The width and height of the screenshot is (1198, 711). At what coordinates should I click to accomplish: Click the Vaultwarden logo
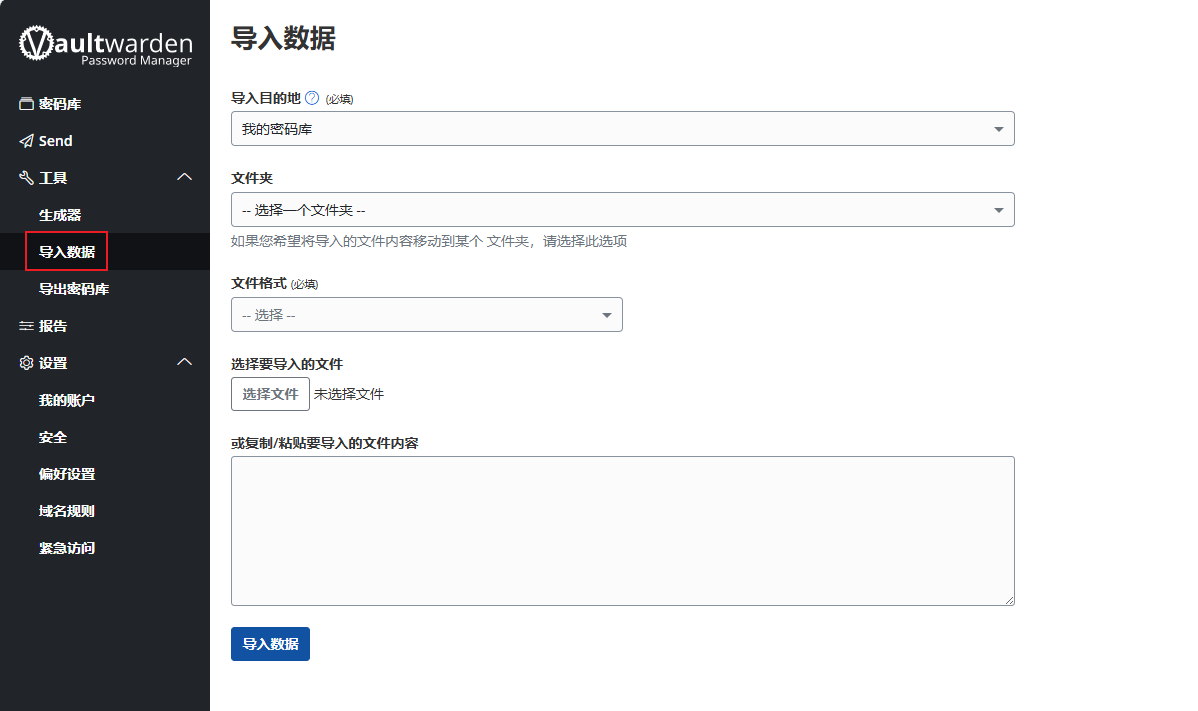coord(105,46)
